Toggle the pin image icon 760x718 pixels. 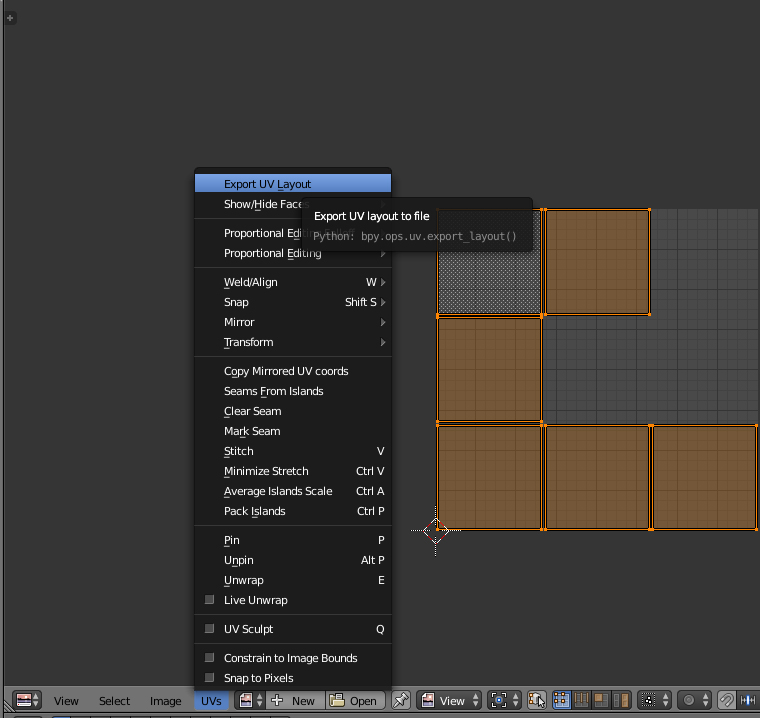(401, 701)
